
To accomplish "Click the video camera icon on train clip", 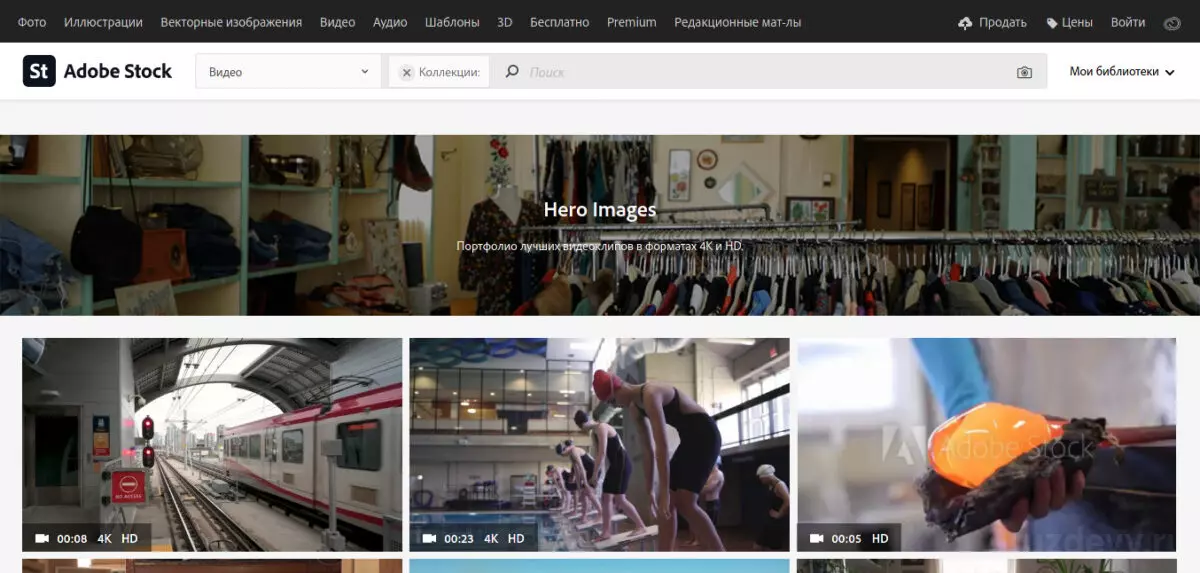I will point(42,538).
